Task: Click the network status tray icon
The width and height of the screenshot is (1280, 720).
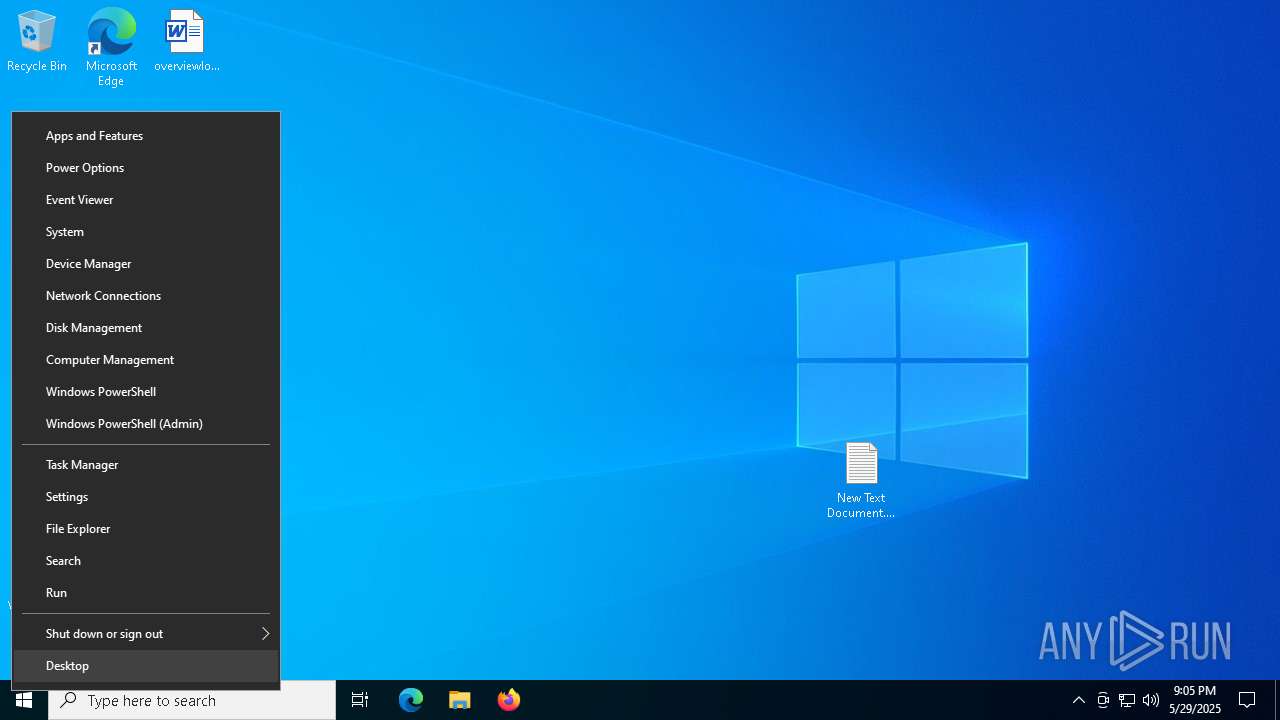Action: [x=1127, y=700]
